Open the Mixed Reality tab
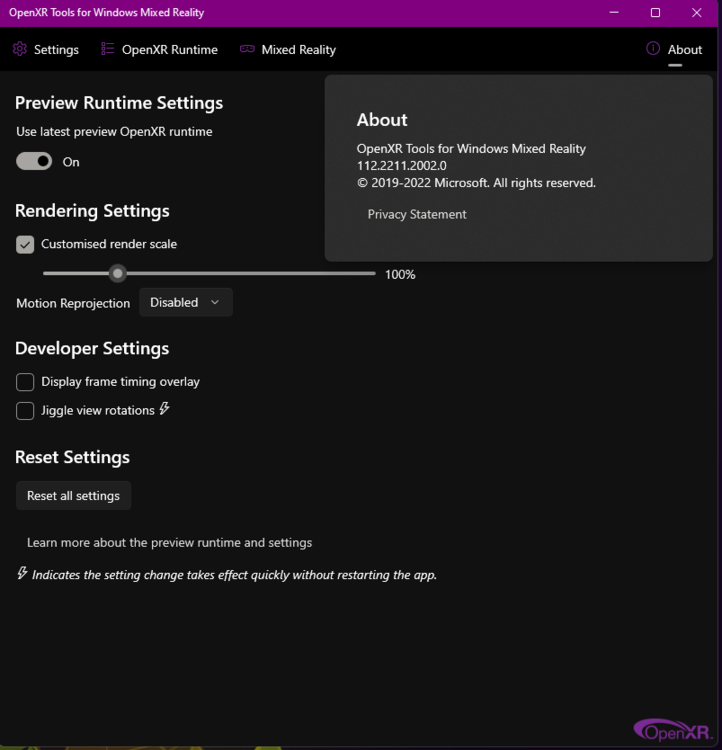722x750 pixels. (298, 49)
